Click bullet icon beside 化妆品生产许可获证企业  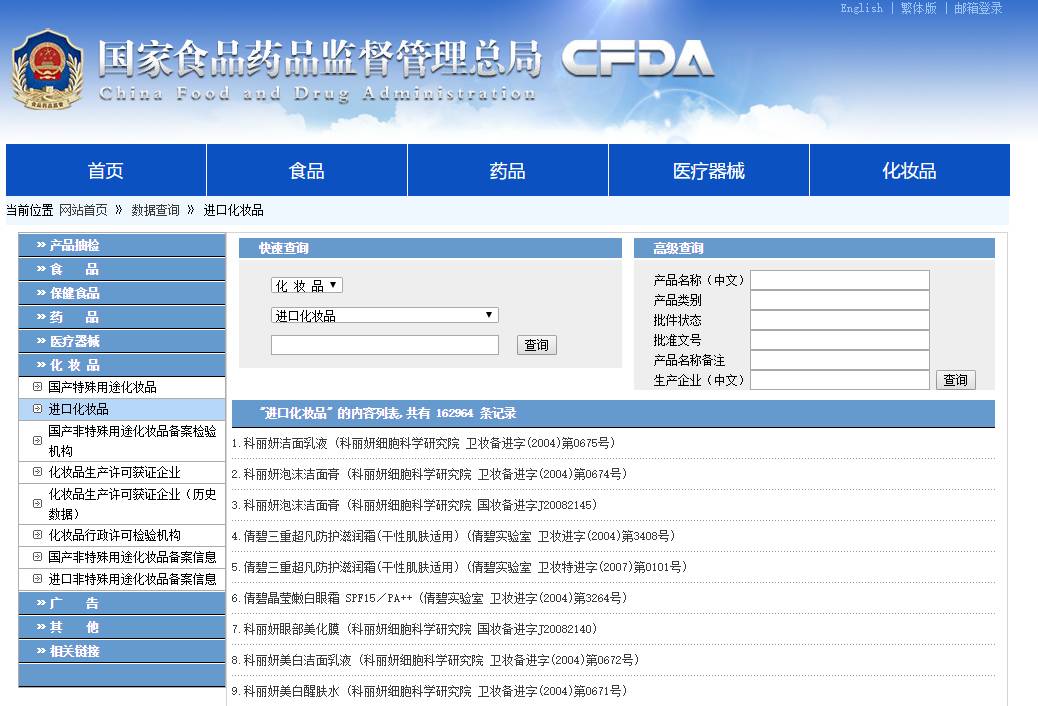38,472
